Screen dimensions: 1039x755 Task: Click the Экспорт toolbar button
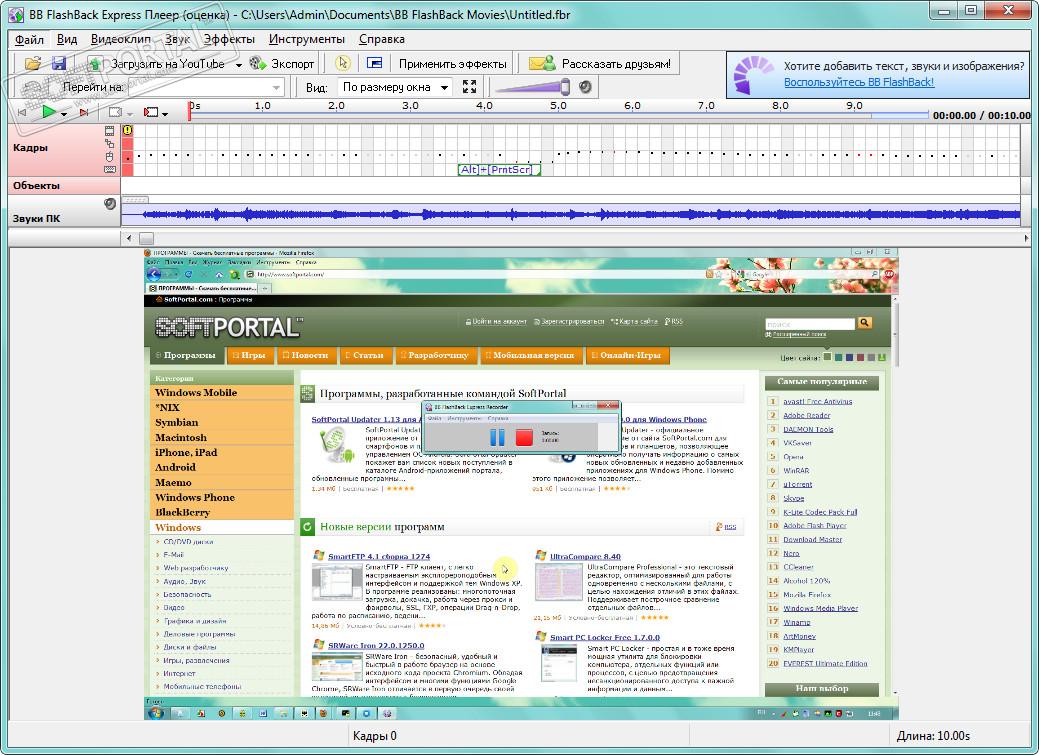pyautogui.click(x=282, y=64)
